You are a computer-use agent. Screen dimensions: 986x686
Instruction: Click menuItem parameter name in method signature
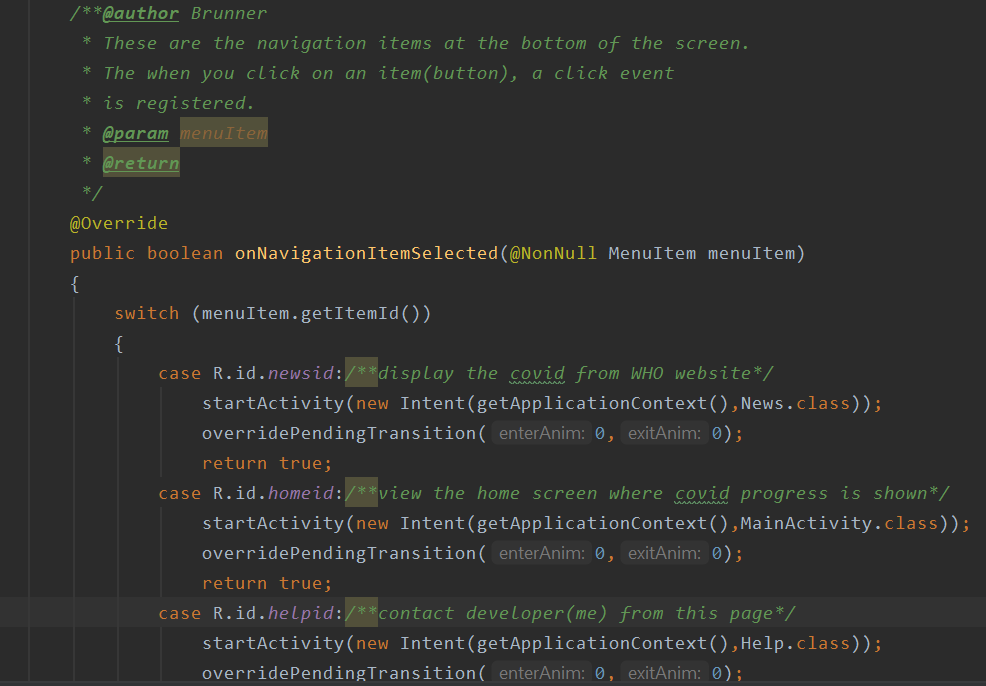(751, 253)
